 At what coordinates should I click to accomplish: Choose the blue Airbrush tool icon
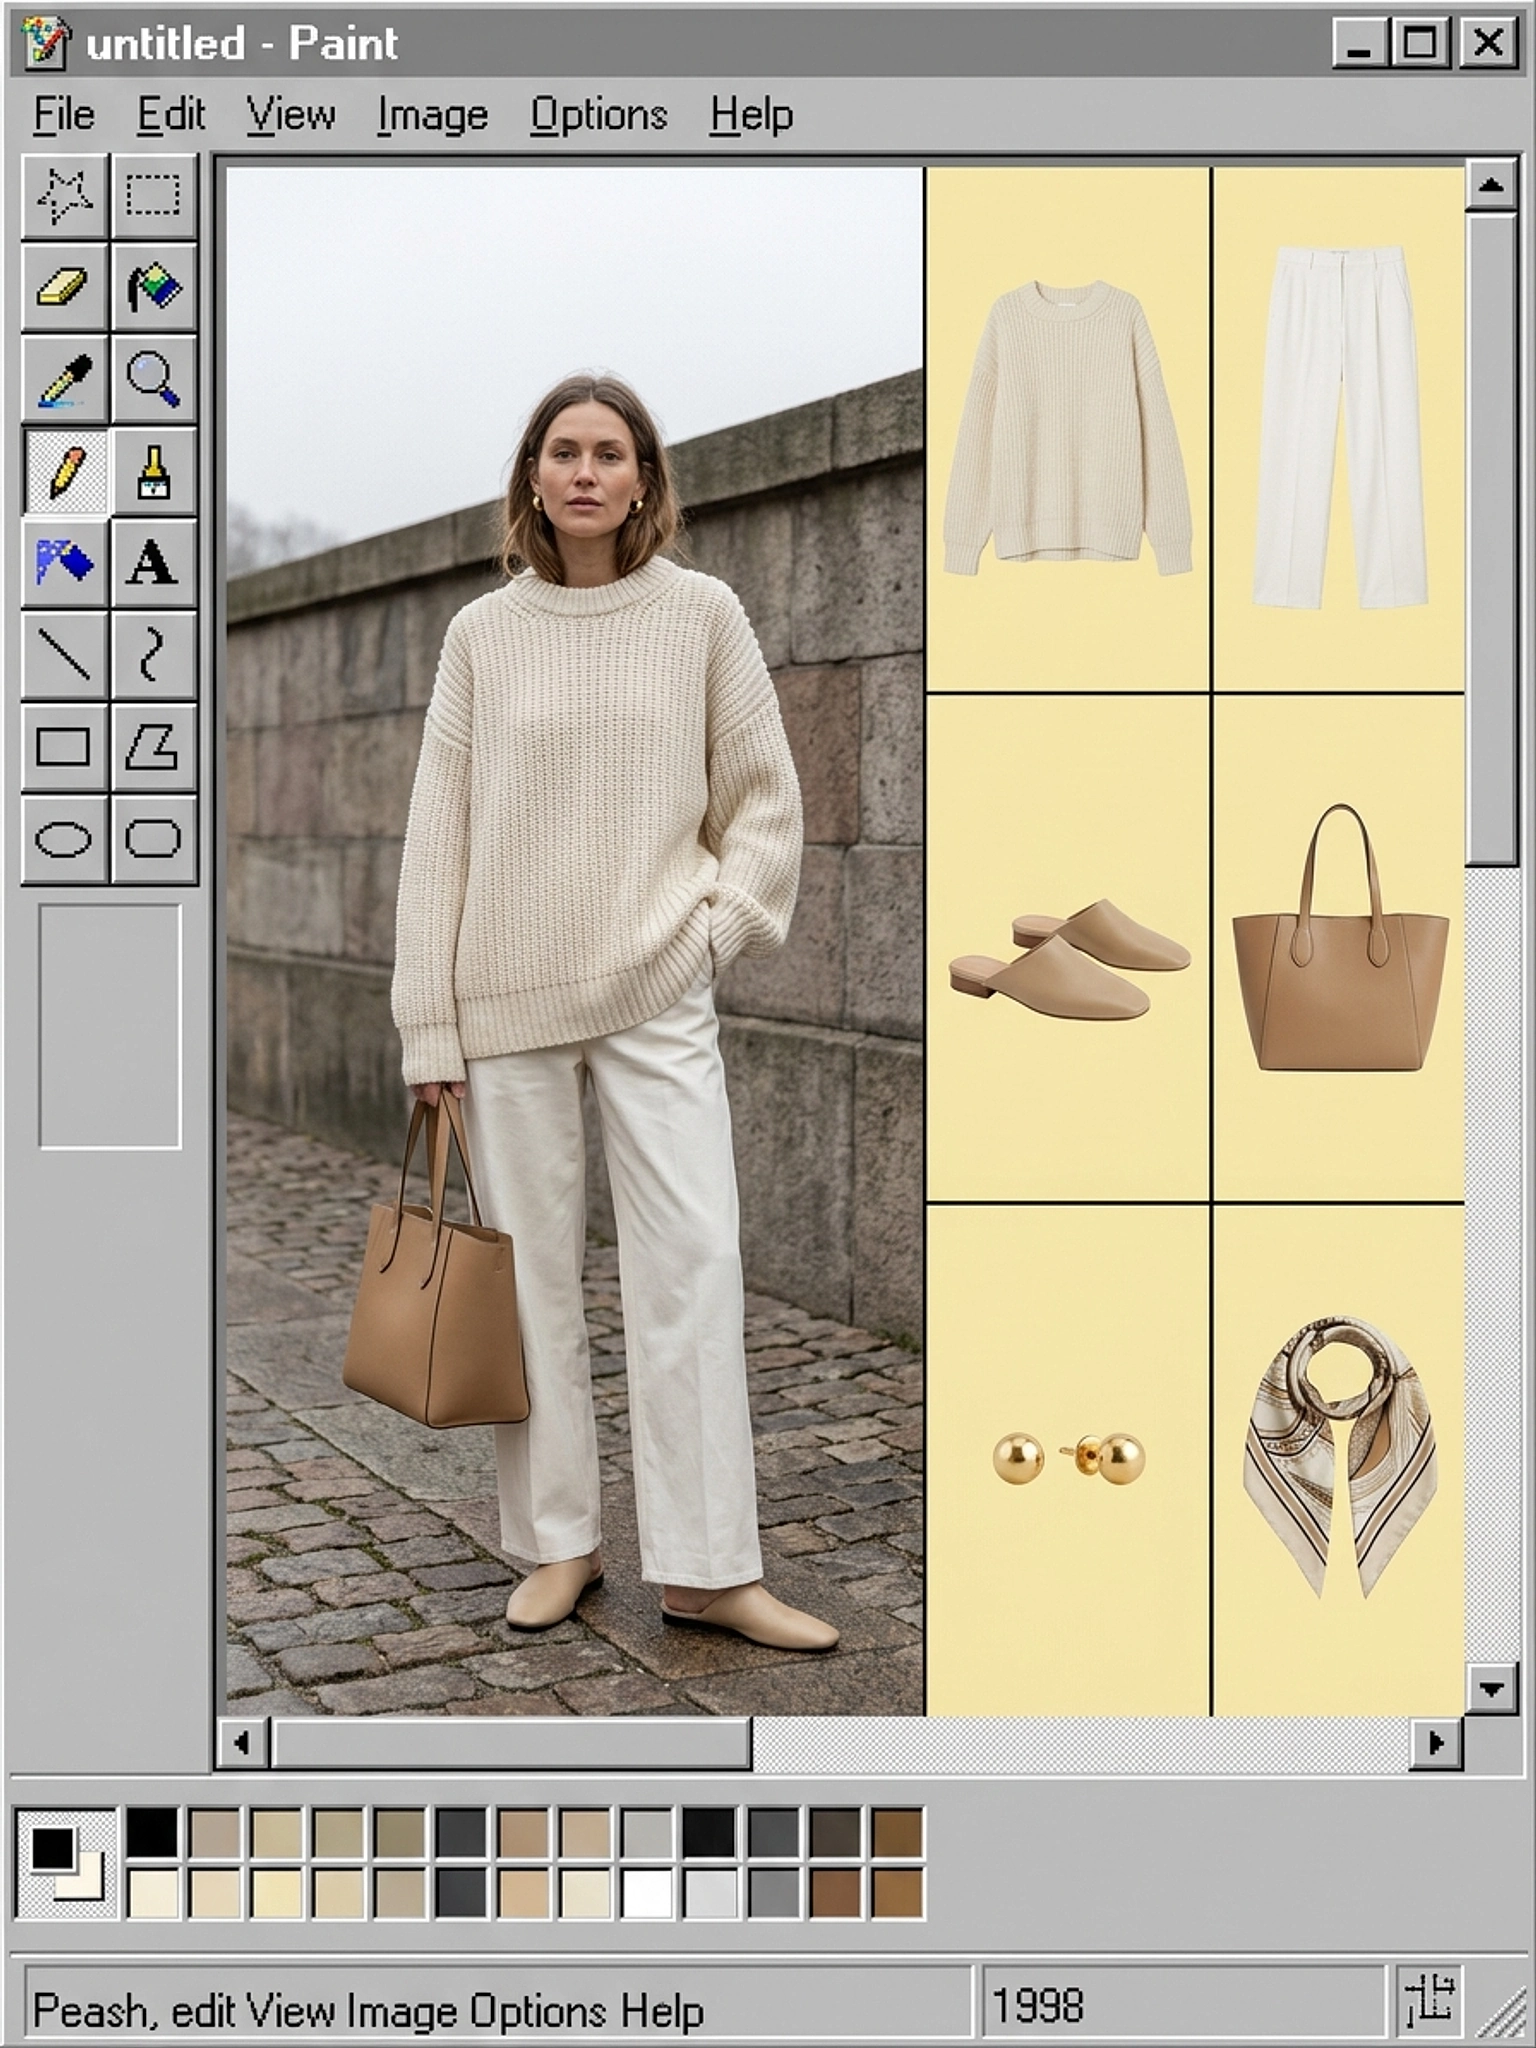coord(64,563)
